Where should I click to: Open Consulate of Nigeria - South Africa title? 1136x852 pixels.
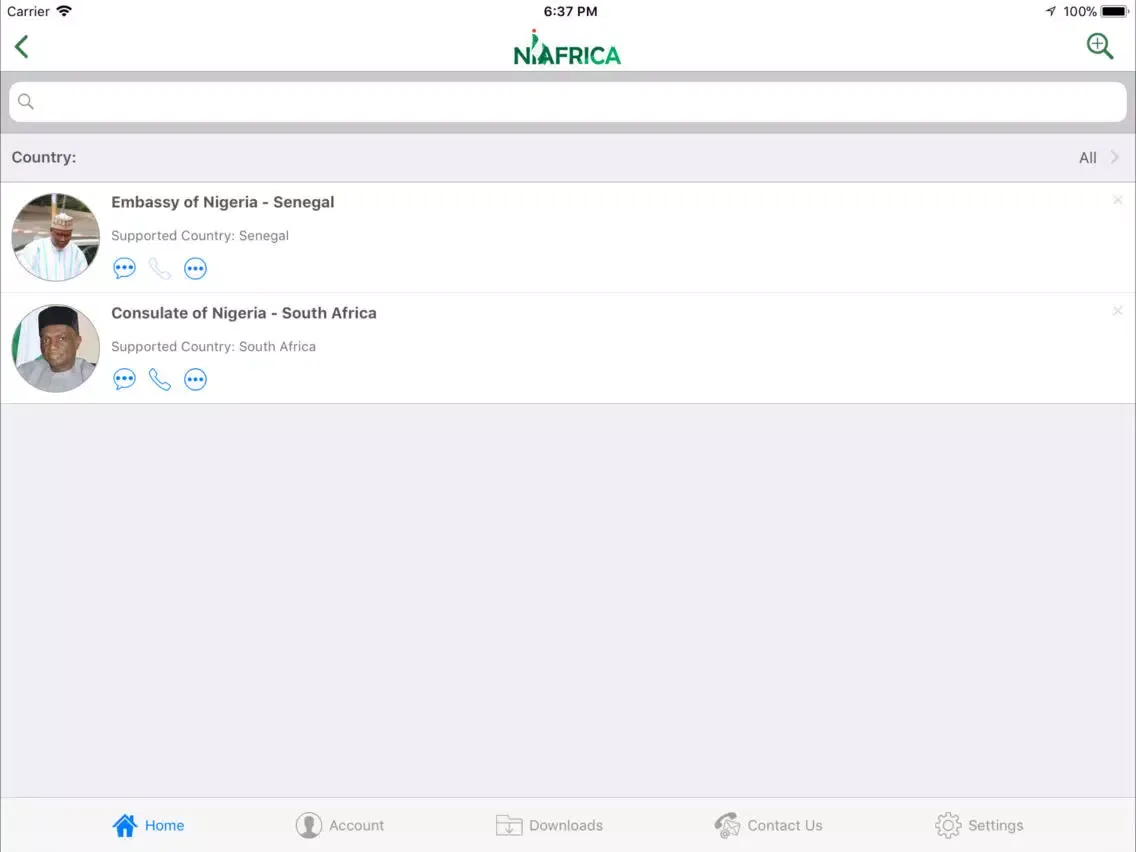click(x=243, y=313)
